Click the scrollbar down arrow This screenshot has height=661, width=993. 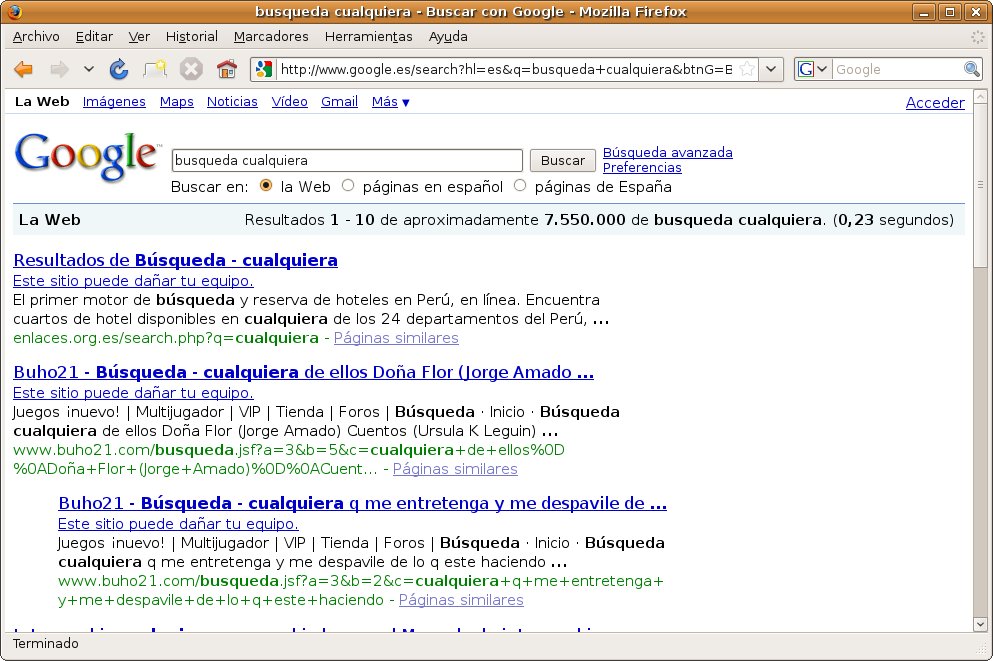click(980, 624)
